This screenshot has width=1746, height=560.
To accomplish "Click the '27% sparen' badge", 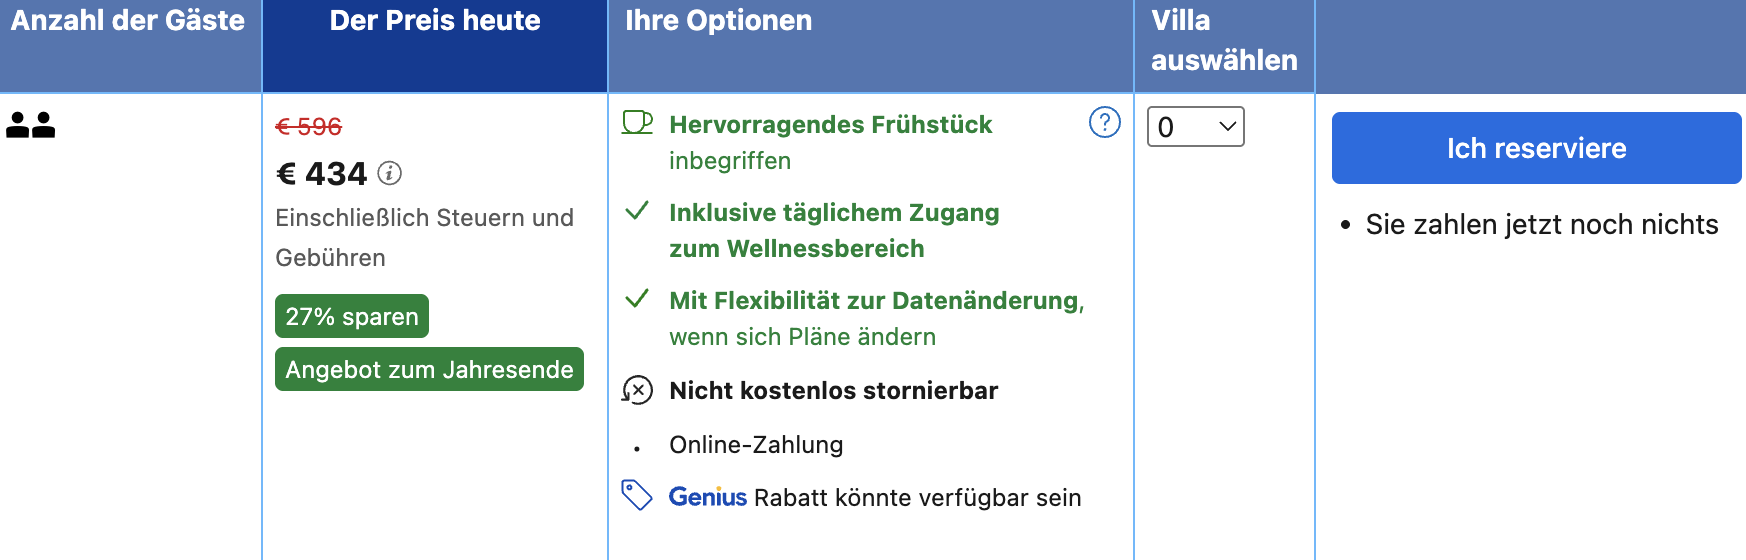I will coord(352,317).
